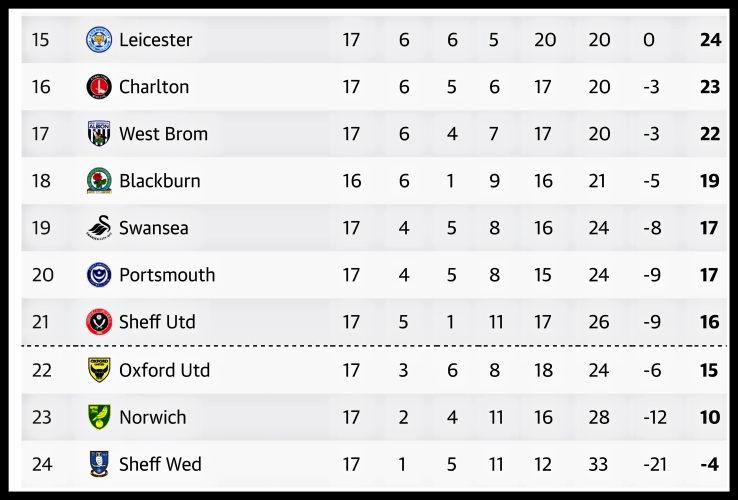The height and width of the screenshot is (500, 738).
Task: Click the Leicester club crest icon
Action: [x=99, y=40]
